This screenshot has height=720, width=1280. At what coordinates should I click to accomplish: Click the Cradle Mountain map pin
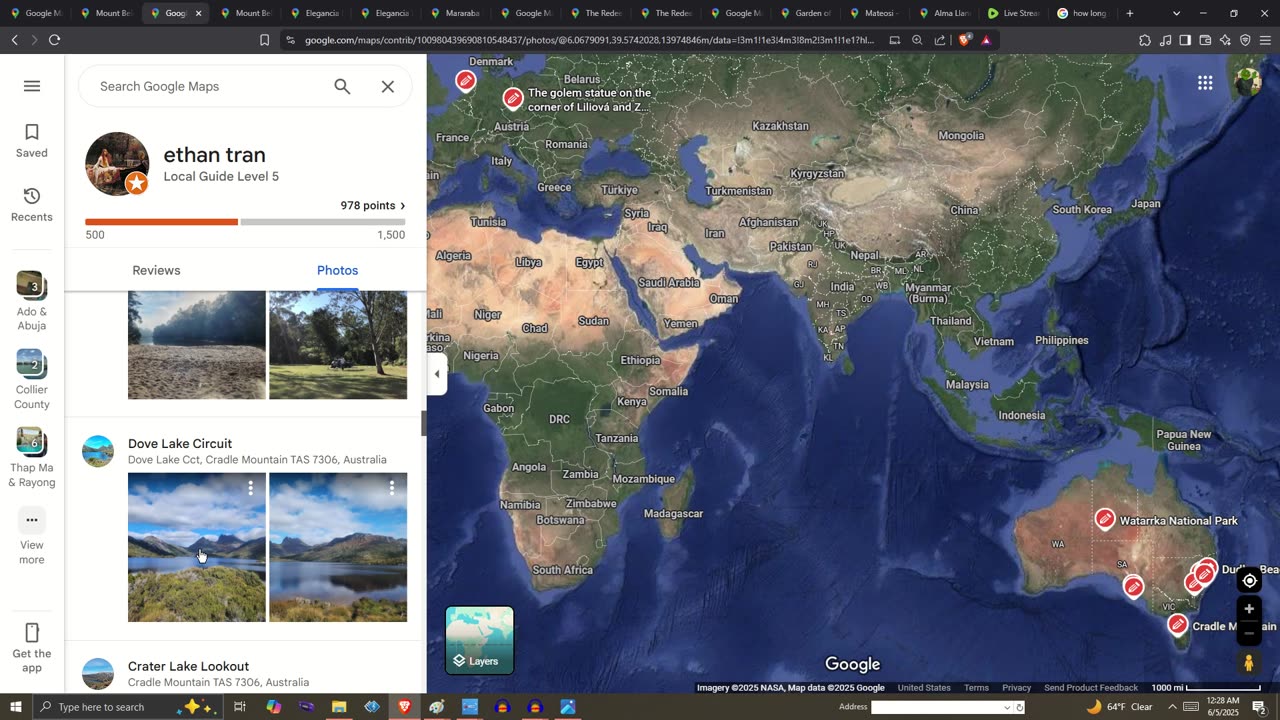[x=1178, y=625]
